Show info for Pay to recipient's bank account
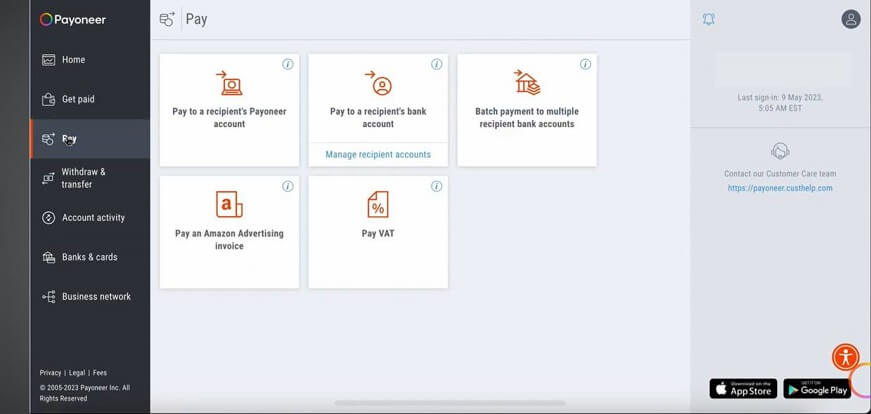 437,64
